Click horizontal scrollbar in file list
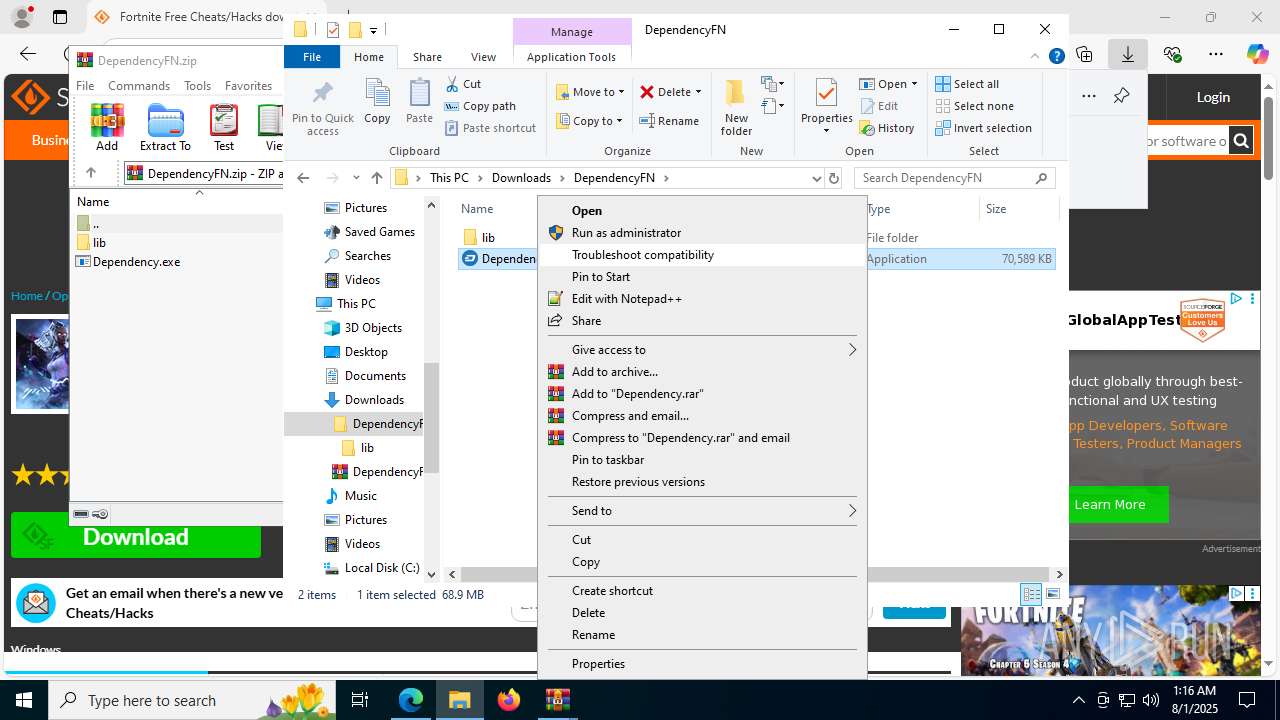The width and height of the screenshot is (1280, 720). point(756,575)
